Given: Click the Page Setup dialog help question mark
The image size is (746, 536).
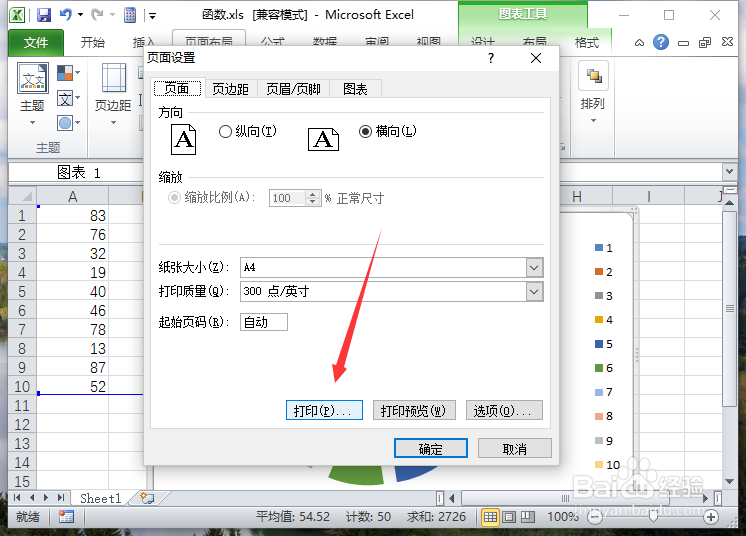Looking at the screenshot, I should [x=491, y=58].
